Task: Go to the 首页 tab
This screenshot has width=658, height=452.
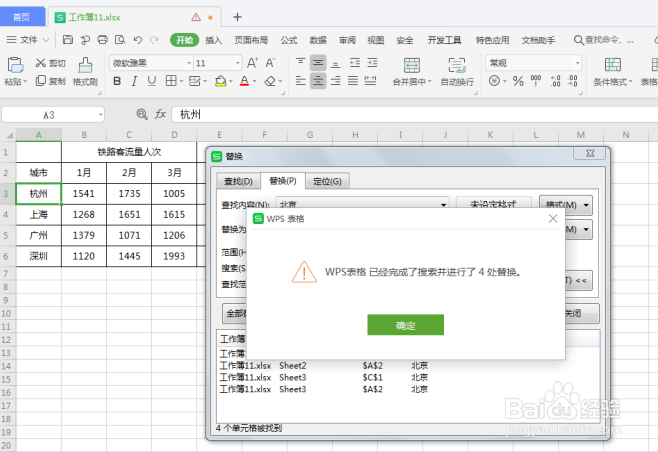Action: tap(22, 17)
